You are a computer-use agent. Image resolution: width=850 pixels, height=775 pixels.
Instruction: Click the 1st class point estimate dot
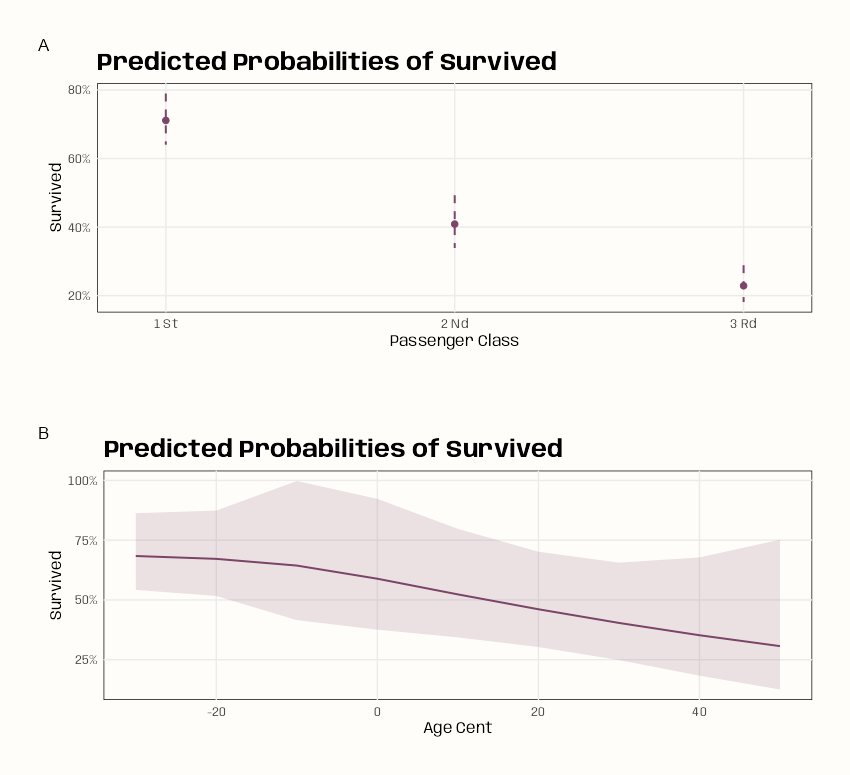pyautogui.click(x=166, y=120)
